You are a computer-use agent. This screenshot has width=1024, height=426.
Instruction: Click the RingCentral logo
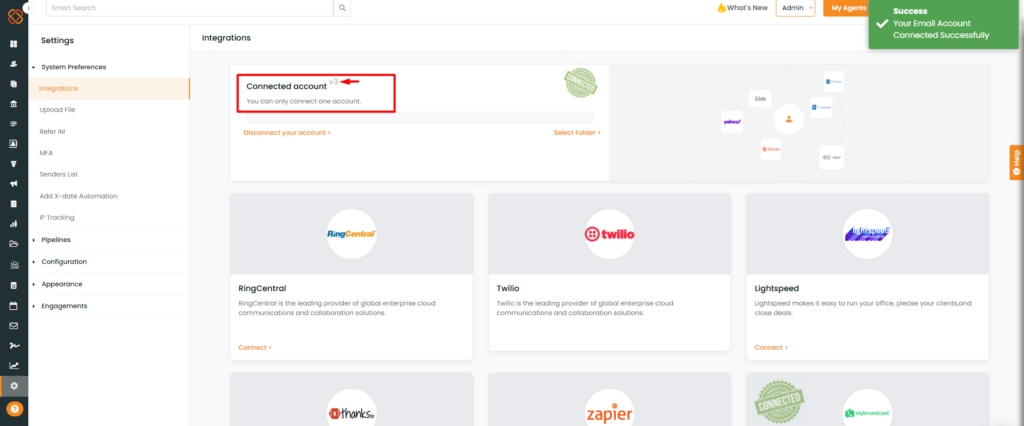351,234
